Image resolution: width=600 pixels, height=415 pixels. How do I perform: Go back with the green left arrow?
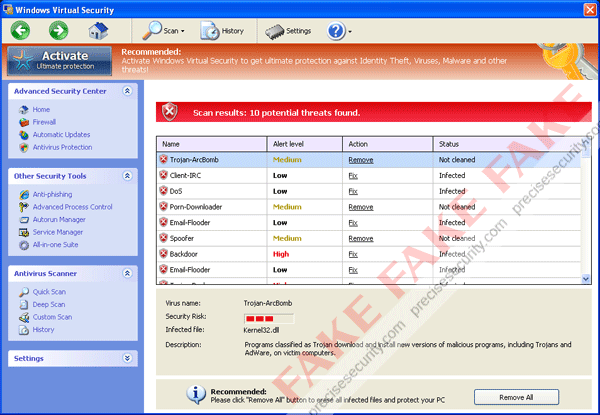(20, 31)
